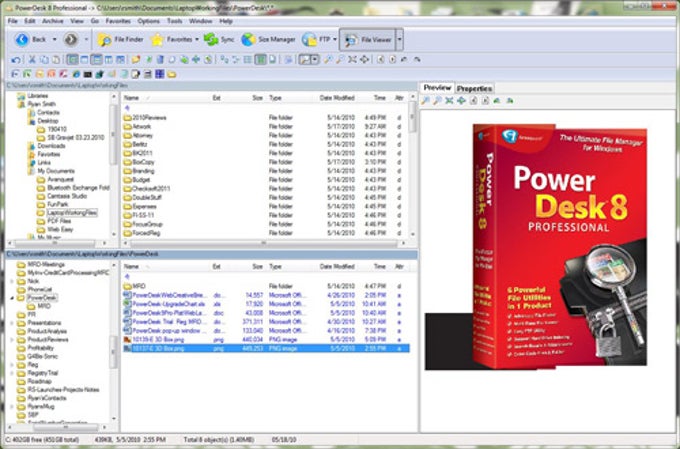Click the free disk space status entry
The image size is (680, 449).
tap(43, 440)
